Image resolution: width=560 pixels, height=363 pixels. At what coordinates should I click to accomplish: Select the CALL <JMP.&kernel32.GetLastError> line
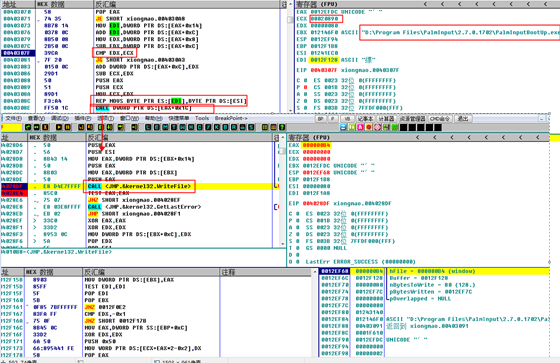(145, 207)
